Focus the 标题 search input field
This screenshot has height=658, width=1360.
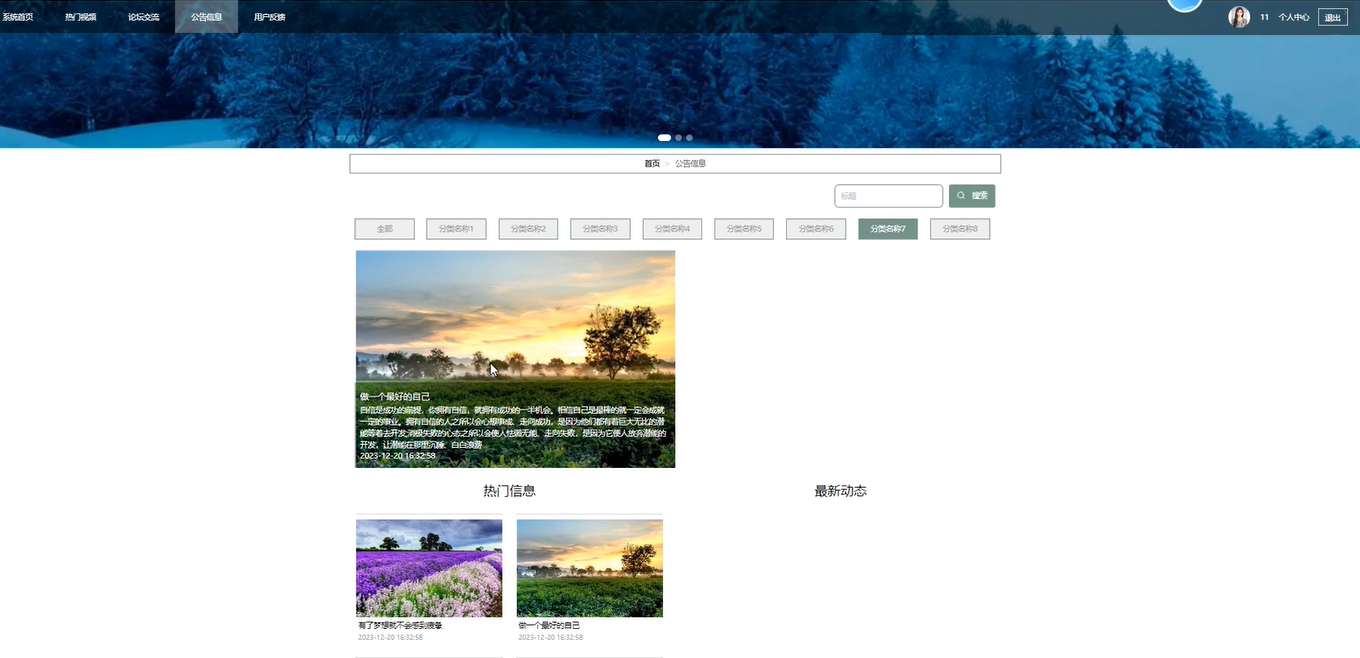889,196
